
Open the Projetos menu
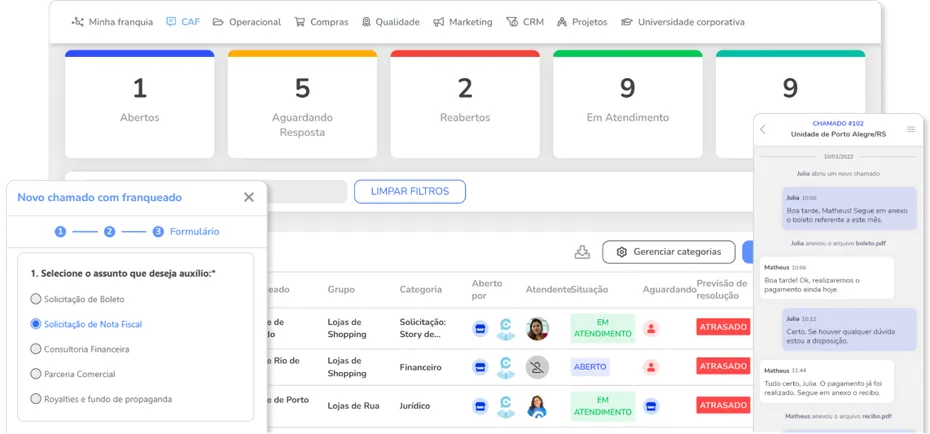(582, 22)
